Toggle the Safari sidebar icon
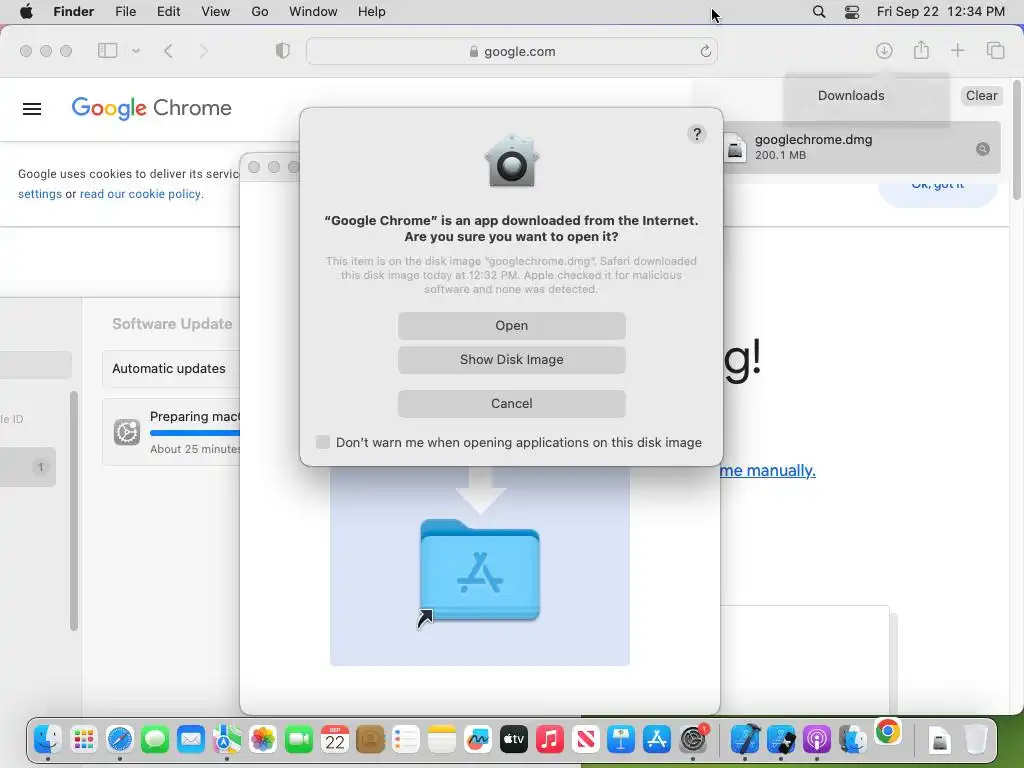 point(107,50)
